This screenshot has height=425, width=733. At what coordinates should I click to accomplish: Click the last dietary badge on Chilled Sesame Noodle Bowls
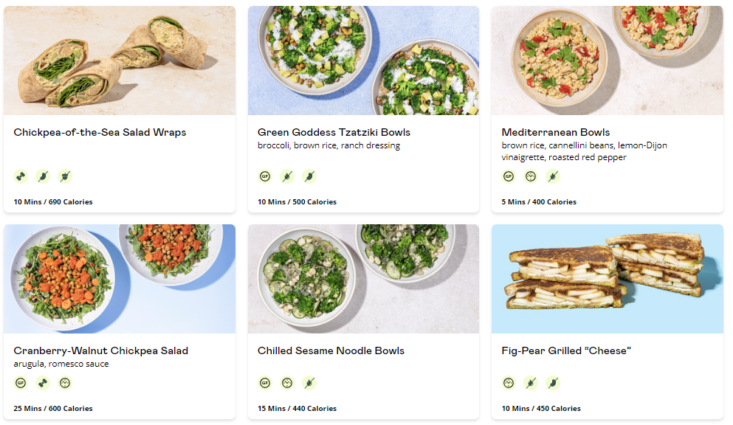coord(310,382)
